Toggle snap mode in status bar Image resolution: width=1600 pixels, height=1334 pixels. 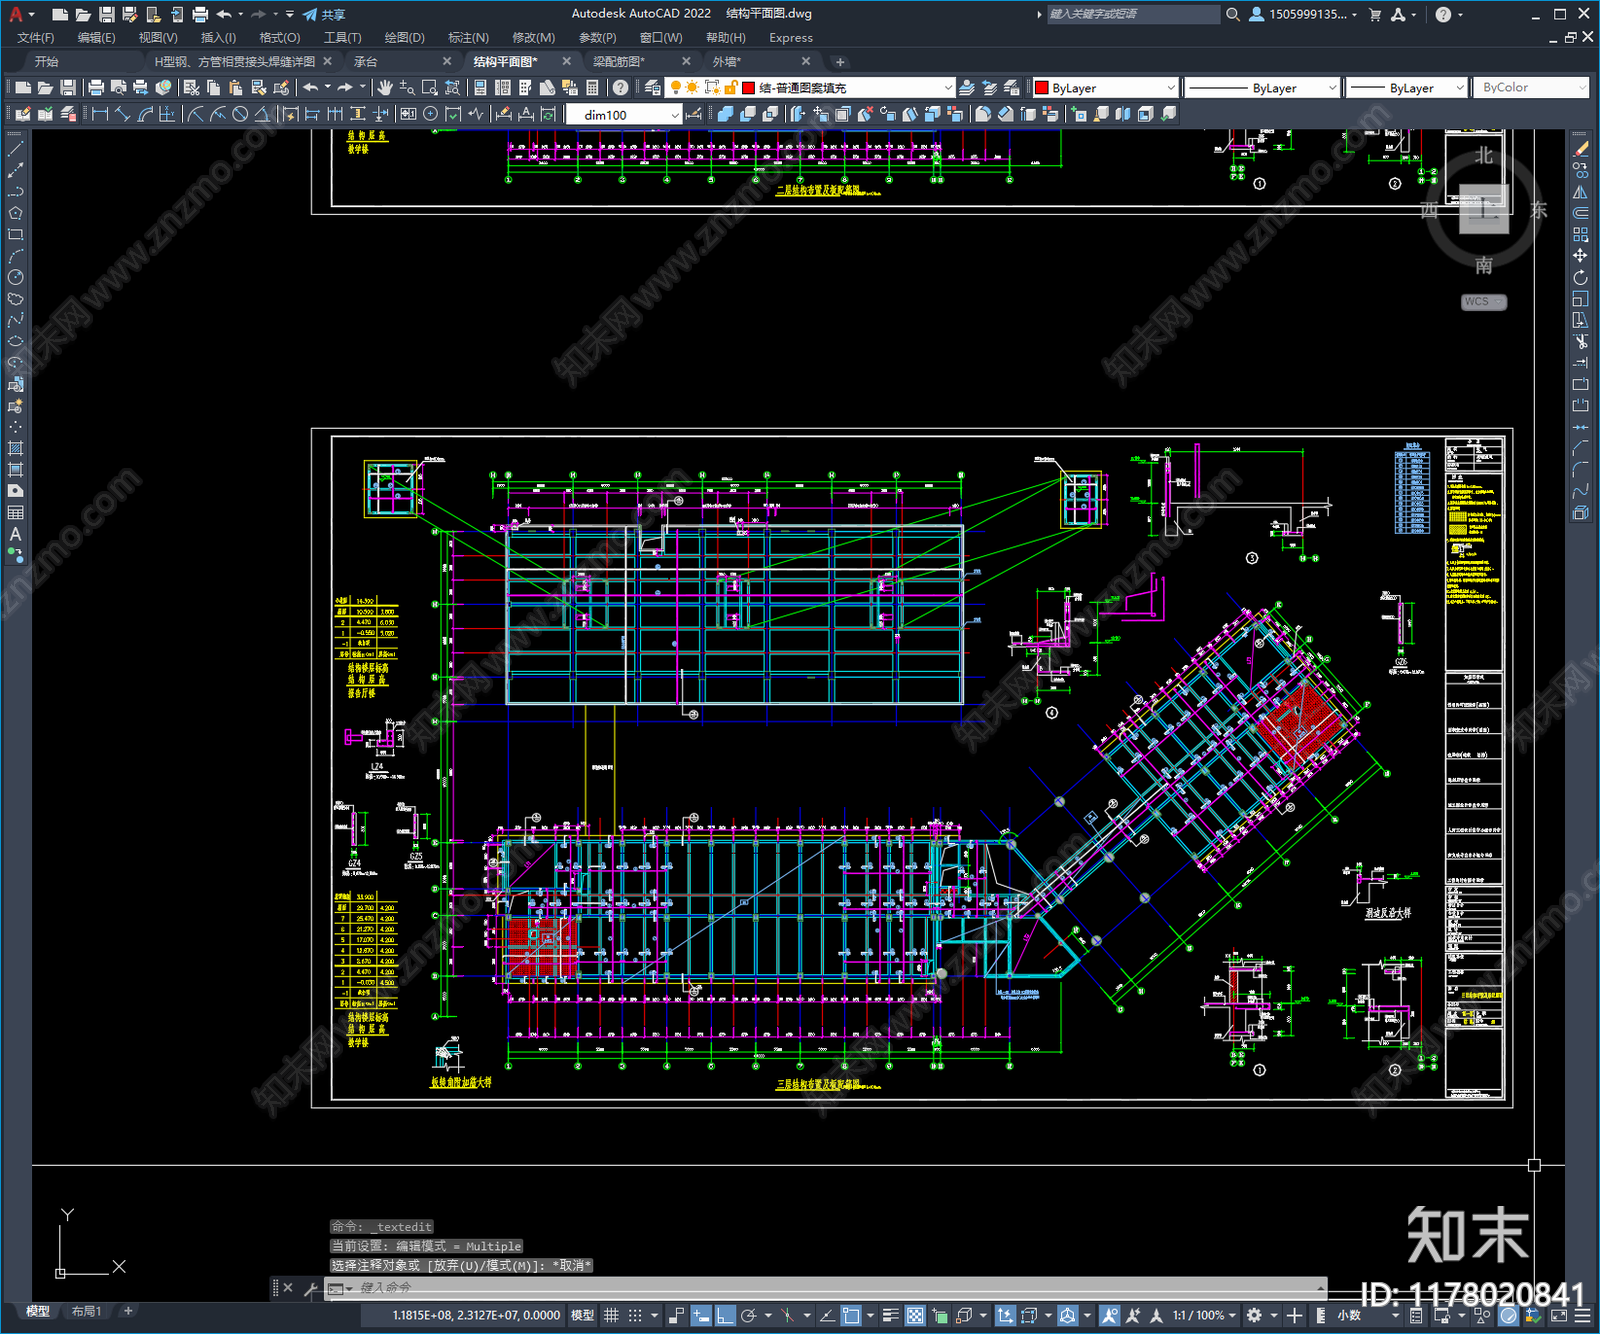pos(634,1315)
